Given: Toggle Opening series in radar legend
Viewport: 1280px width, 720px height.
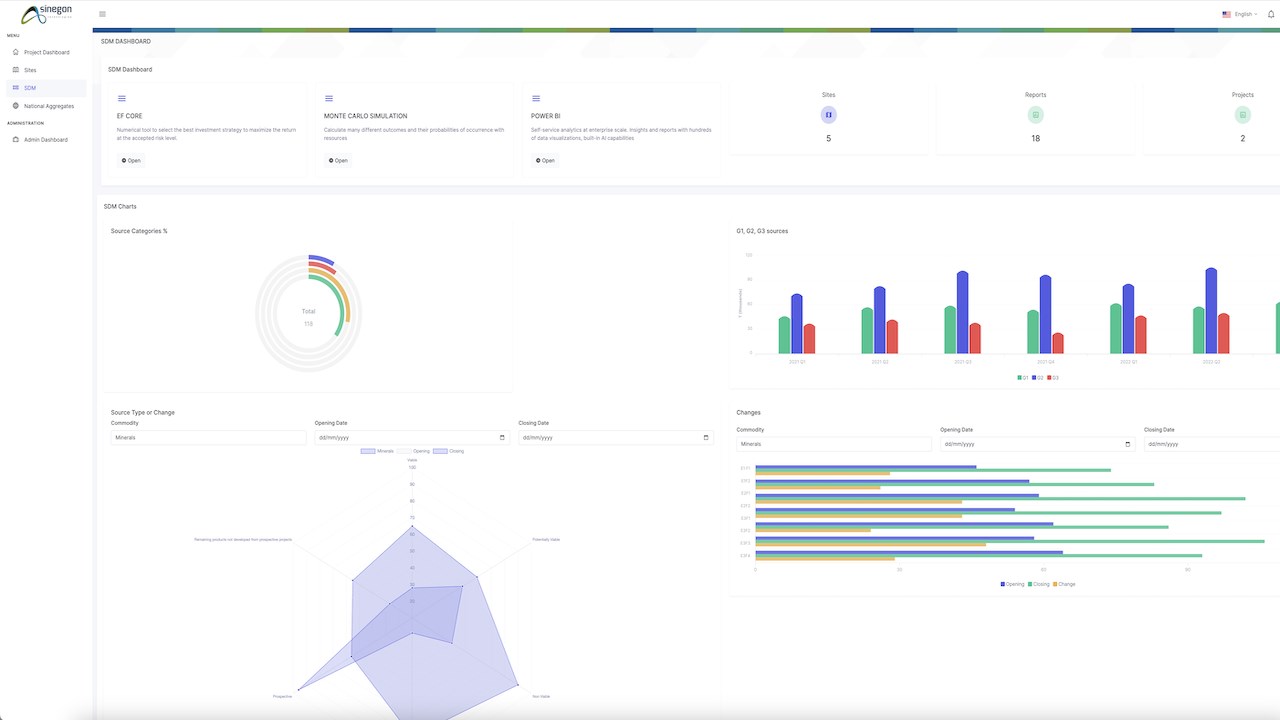Looking at the screenshot, I should (414, 451).
